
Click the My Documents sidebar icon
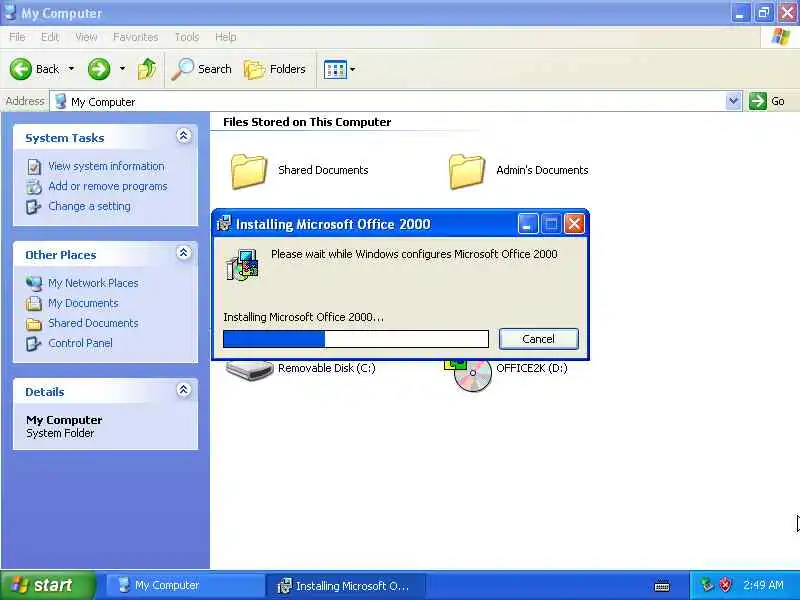(x=34, y=304)
